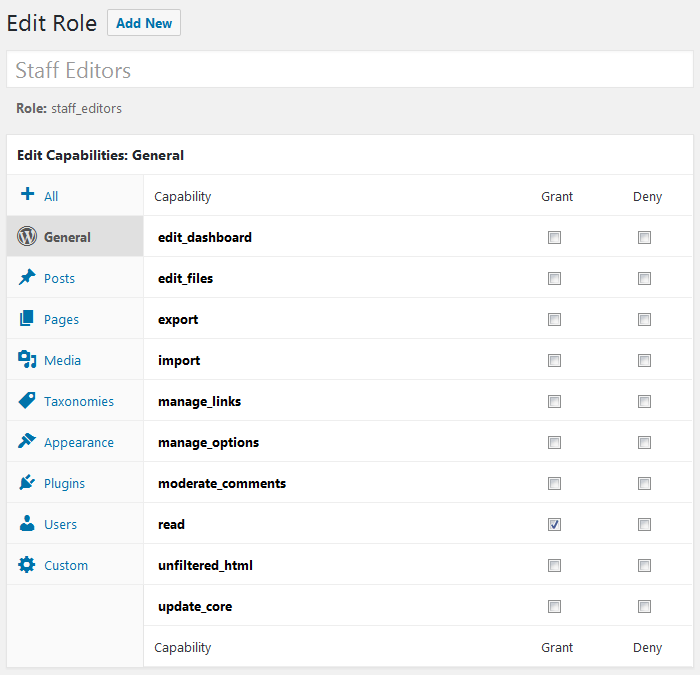This screenshot has width=700, height=675.
Task: Click the Staff Editors role name field
Action: 350,70
